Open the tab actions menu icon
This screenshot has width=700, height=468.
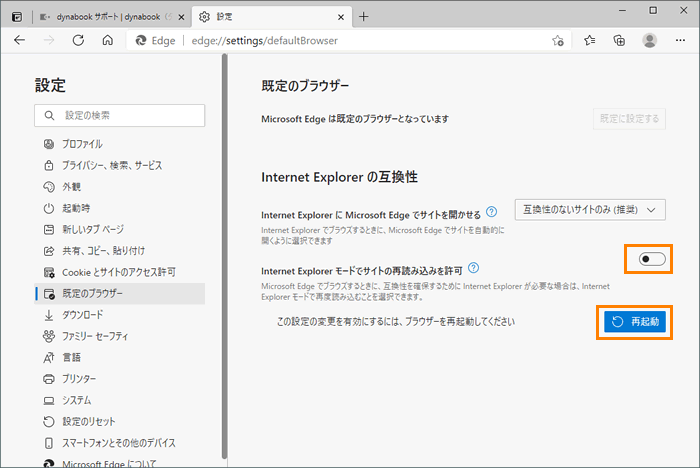(x=17, y=17)
